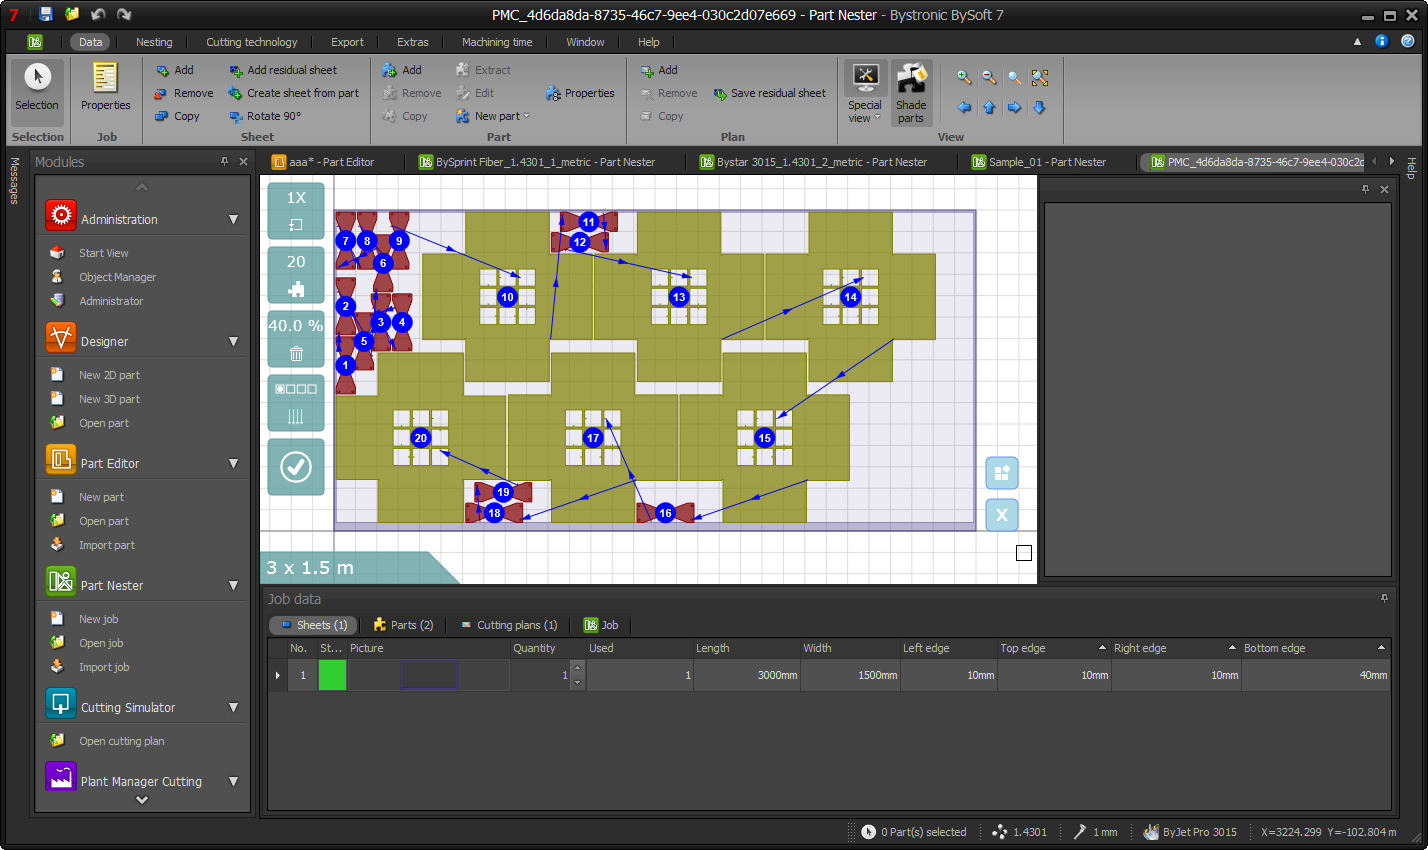This screenshot has height=850, width=1428.
Task: Click Open cutting plan
Action: 121,741
